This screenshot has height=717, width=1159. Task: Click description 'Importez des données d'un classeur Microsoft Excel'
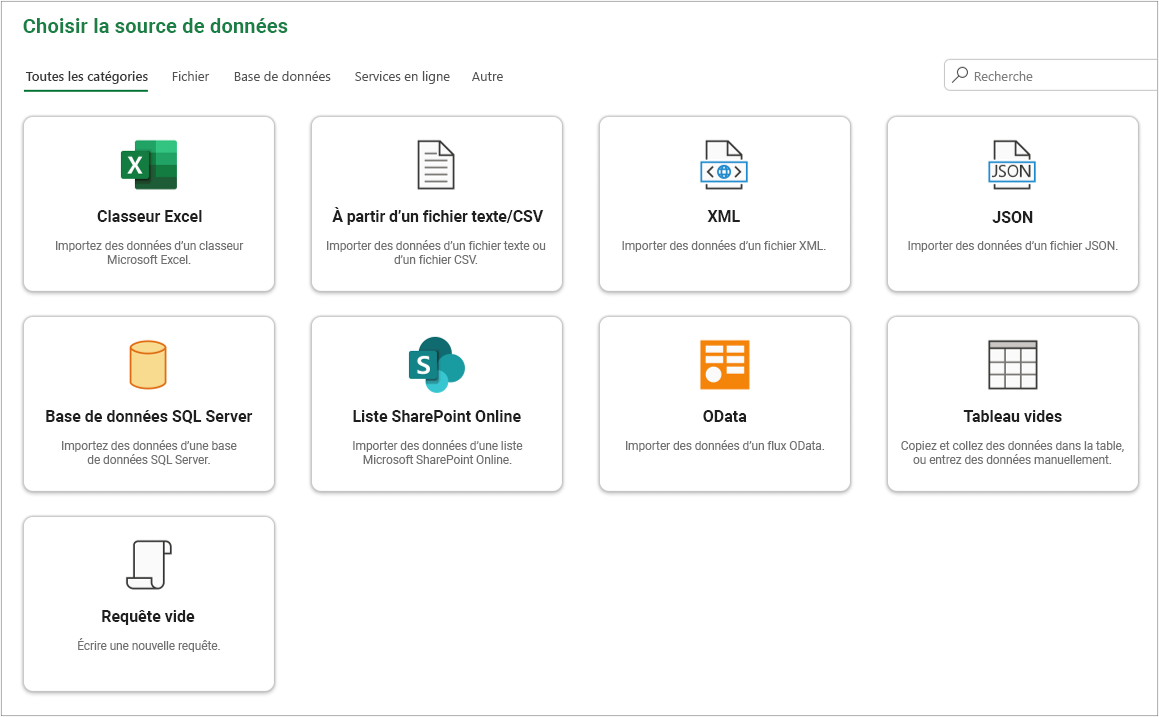(x=149, y=253)
